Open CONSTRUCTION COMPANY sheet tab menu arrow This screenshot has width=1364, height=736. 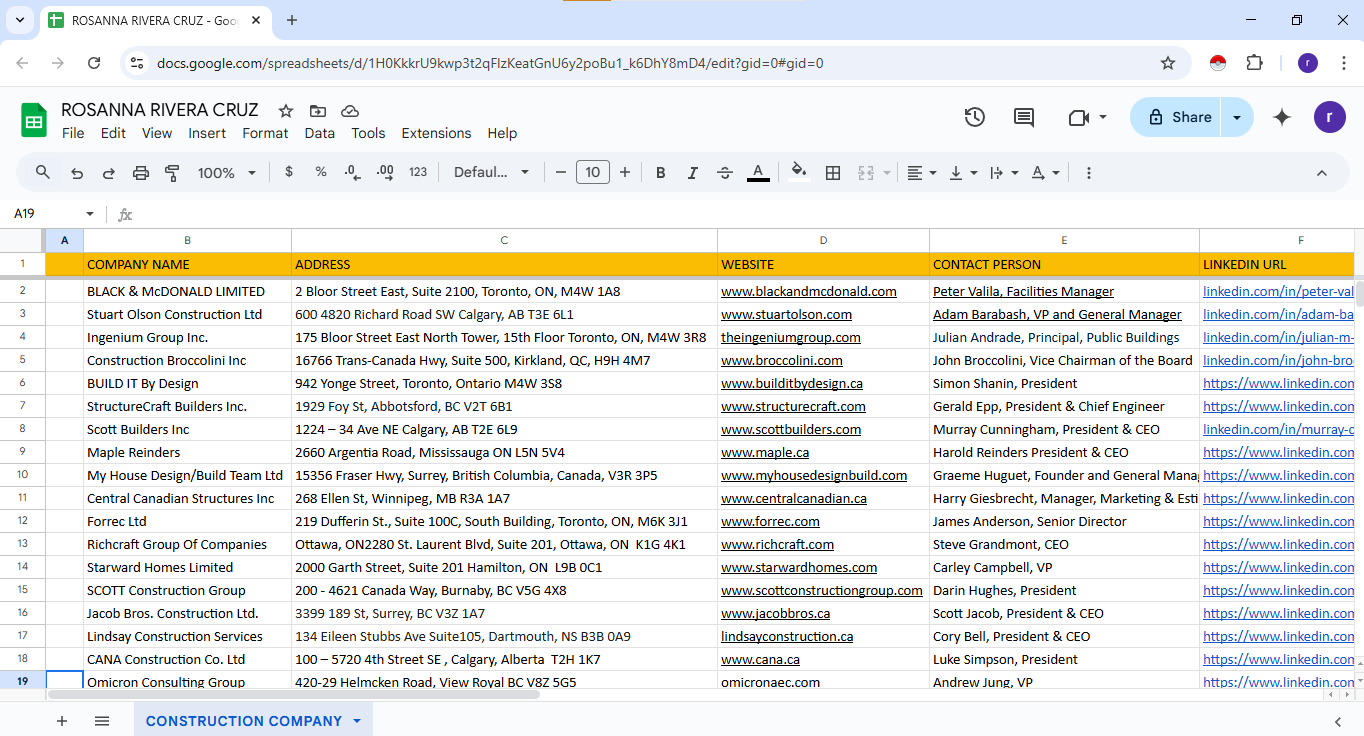click(x=357, y=721)
